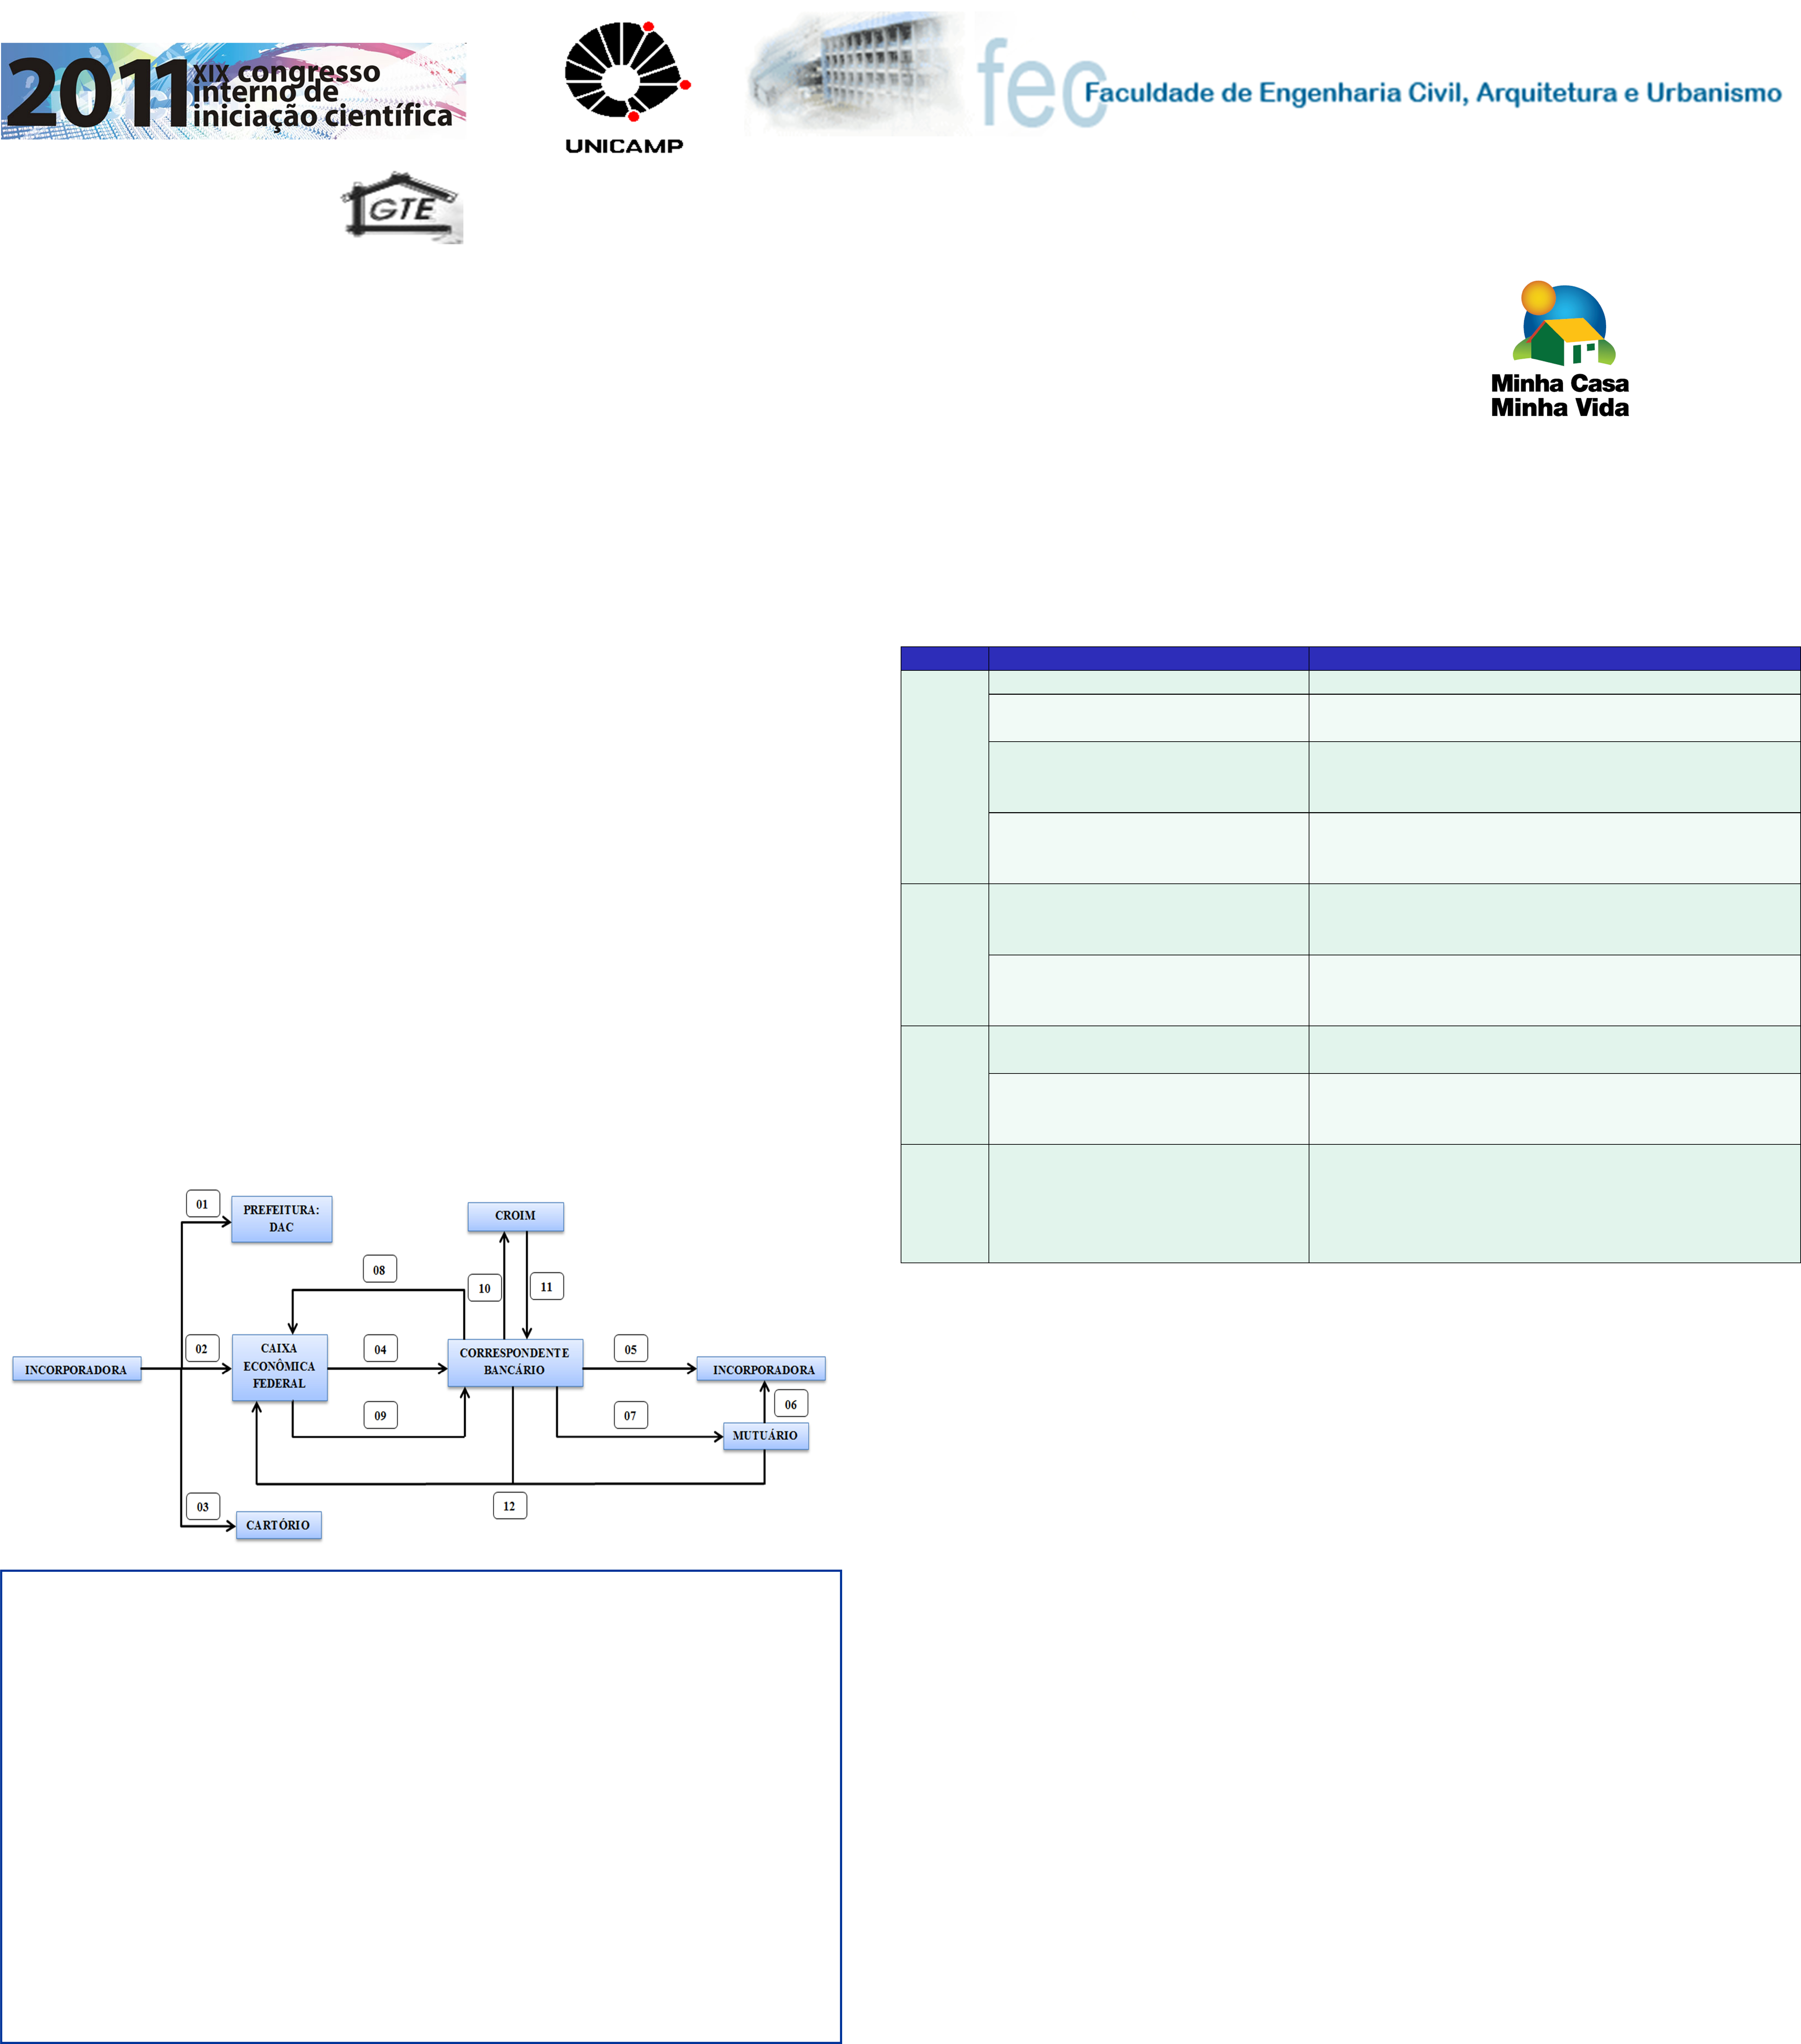Click step label 06 above MUTUÁRIO
Image resolution: width=1801 pixels, height=2044 pixels.
point(791,1404)
